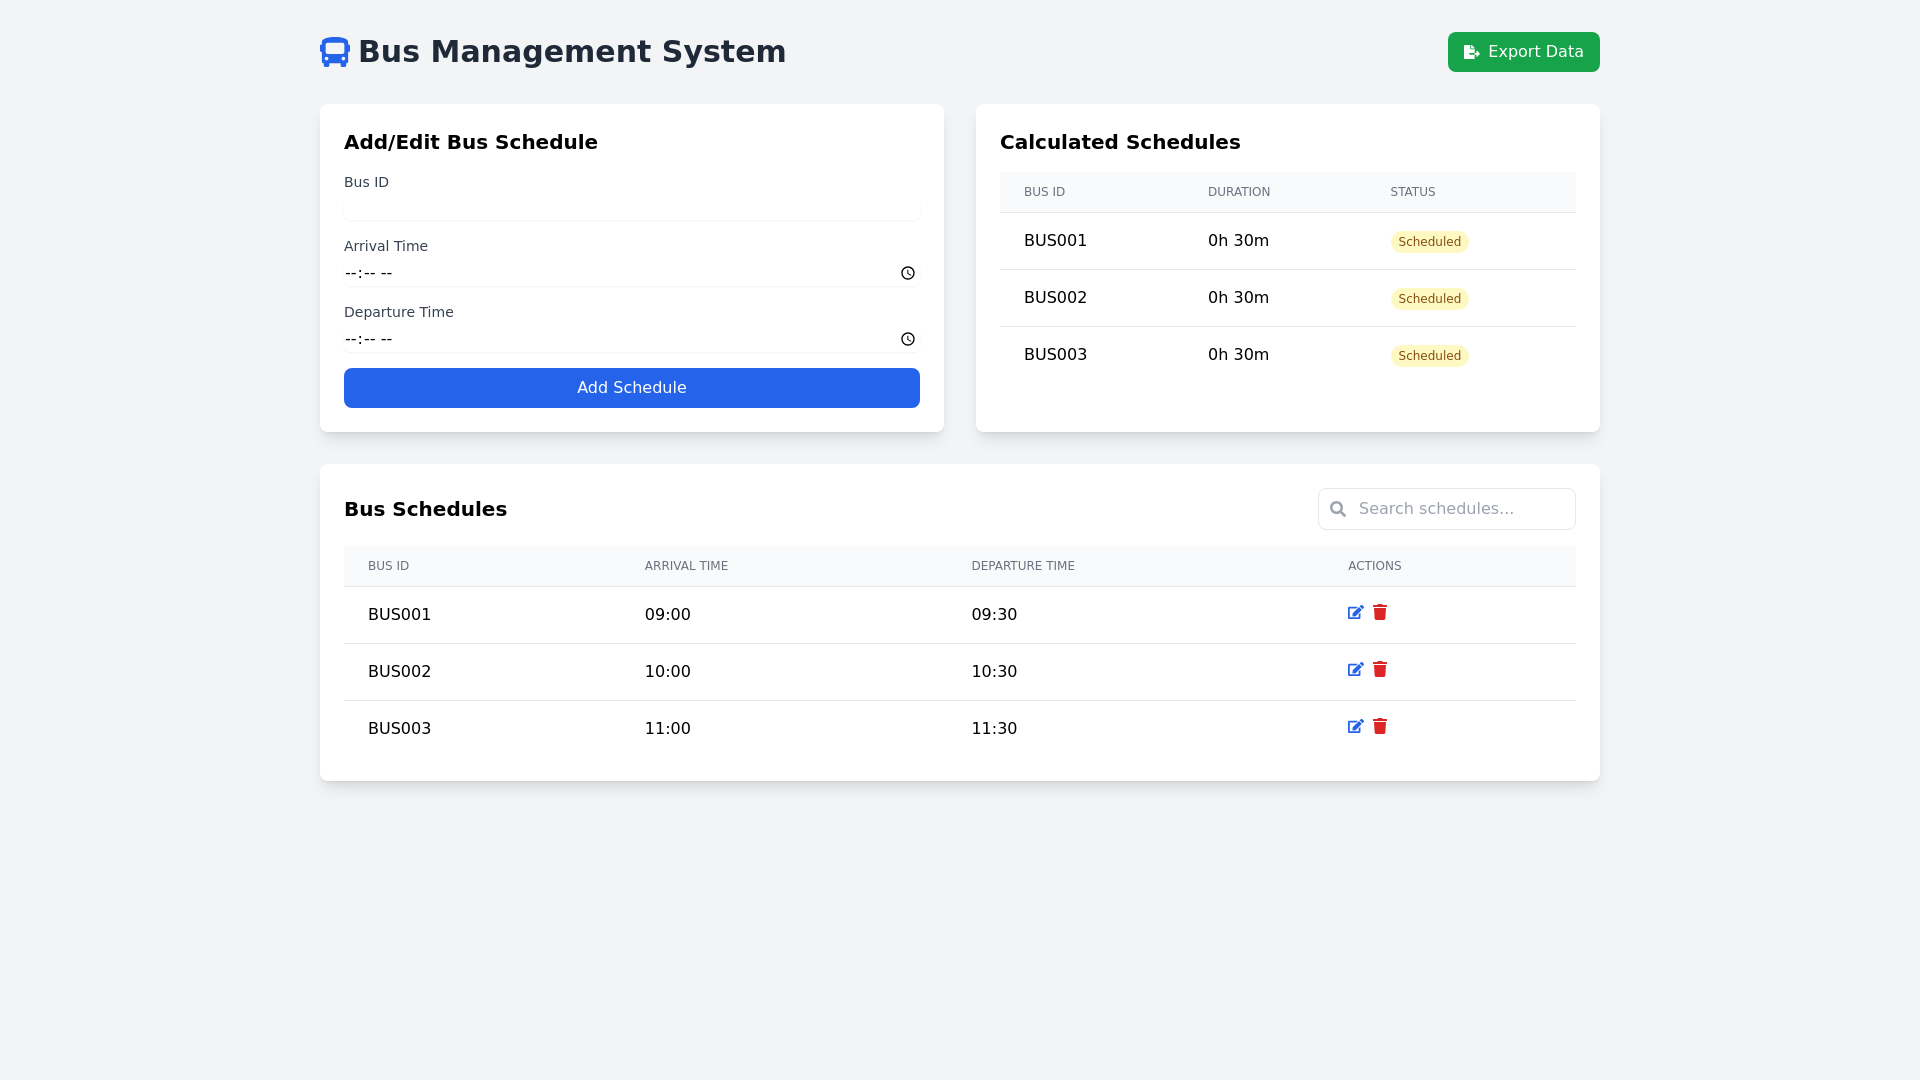Screen dimensions: 1920x1080
Task: Click the Arrival Time input field
Action: click(x=600, y=272)
